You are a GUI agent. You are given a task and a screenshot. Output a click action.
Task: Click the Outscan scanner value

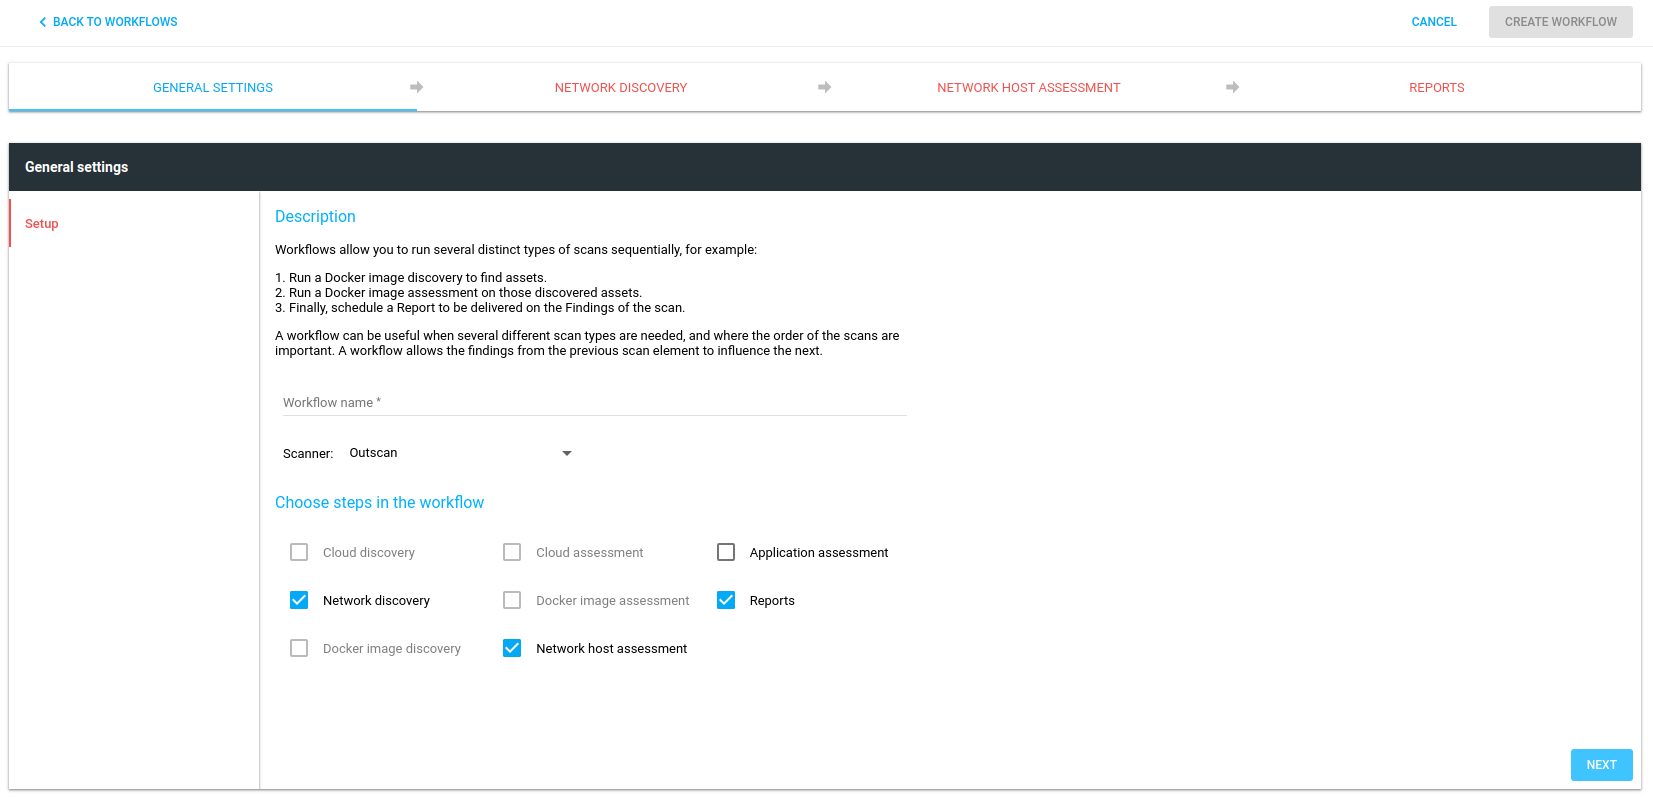click(373, 453)
